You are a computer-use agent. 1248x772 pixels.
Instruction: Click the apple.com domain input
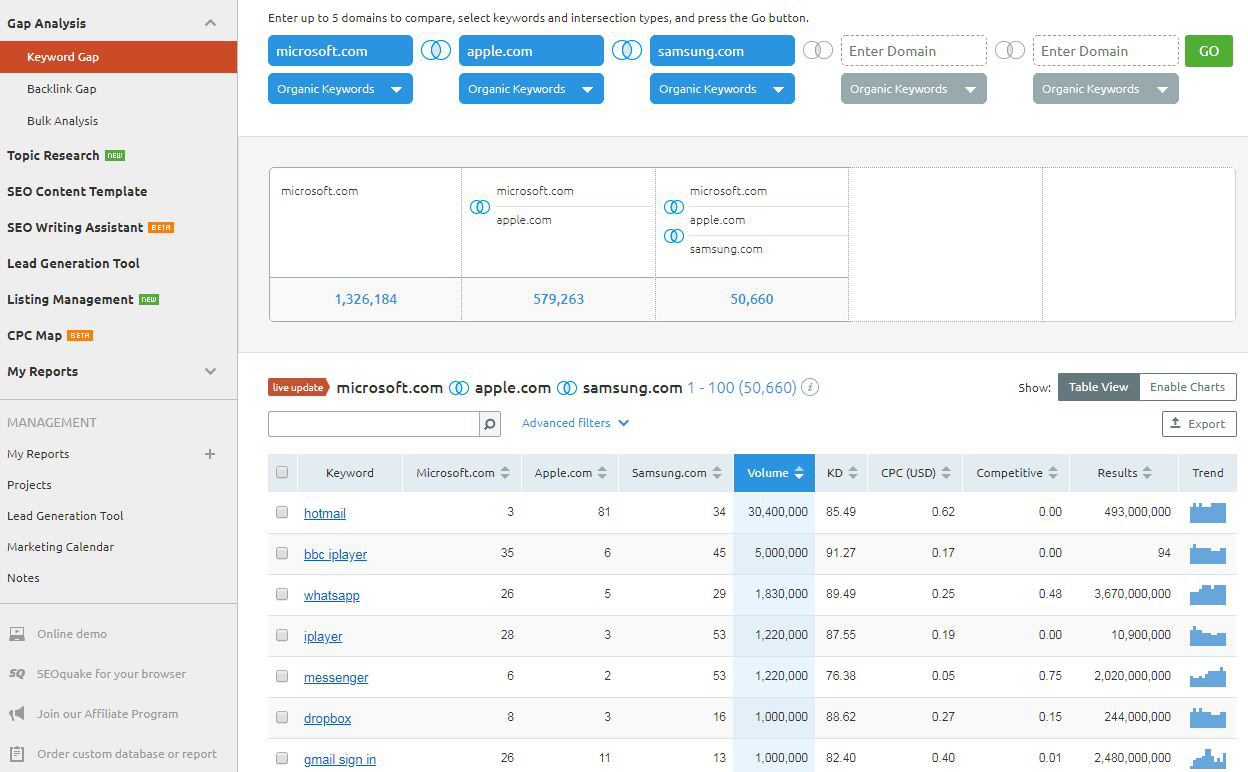click(x=531, y=51)
